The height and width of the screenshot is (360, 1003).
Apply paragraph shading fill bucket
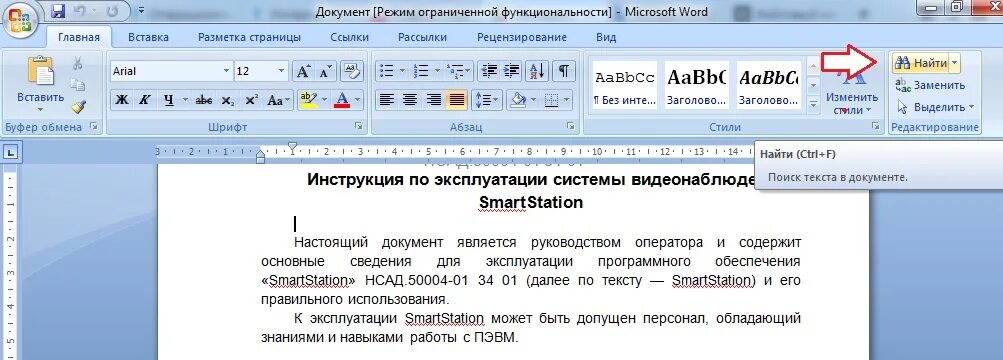(x=517, y=100)
